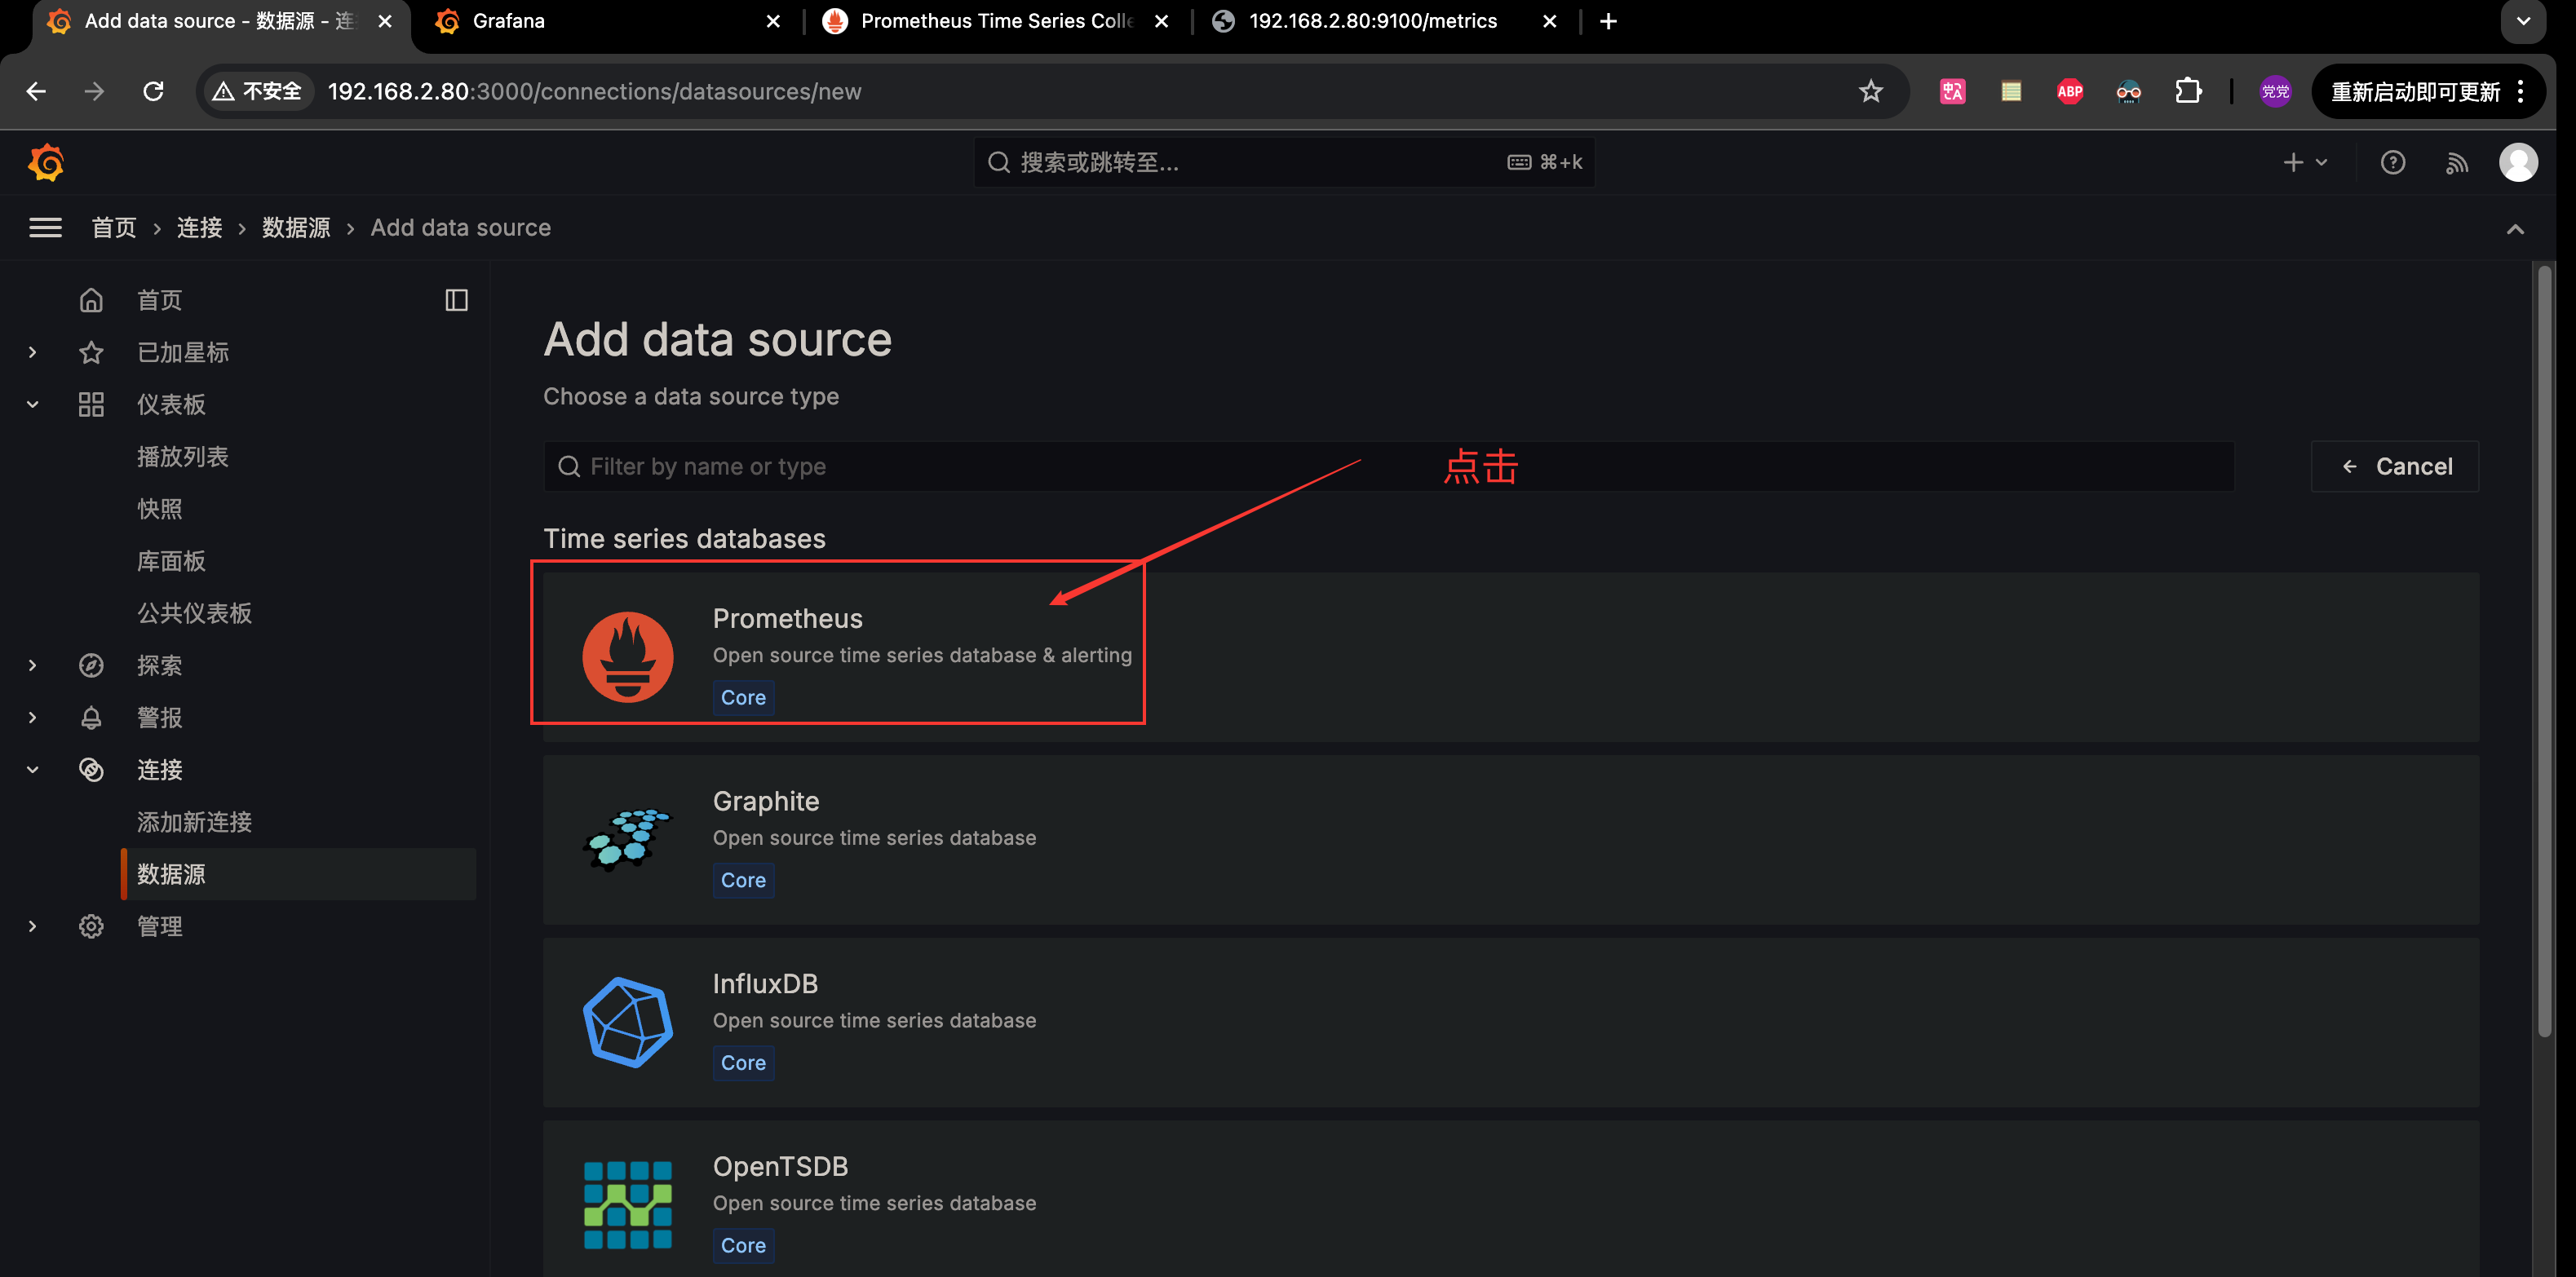
Task: Select the Graphite data source icon
Action: [628, 839]
